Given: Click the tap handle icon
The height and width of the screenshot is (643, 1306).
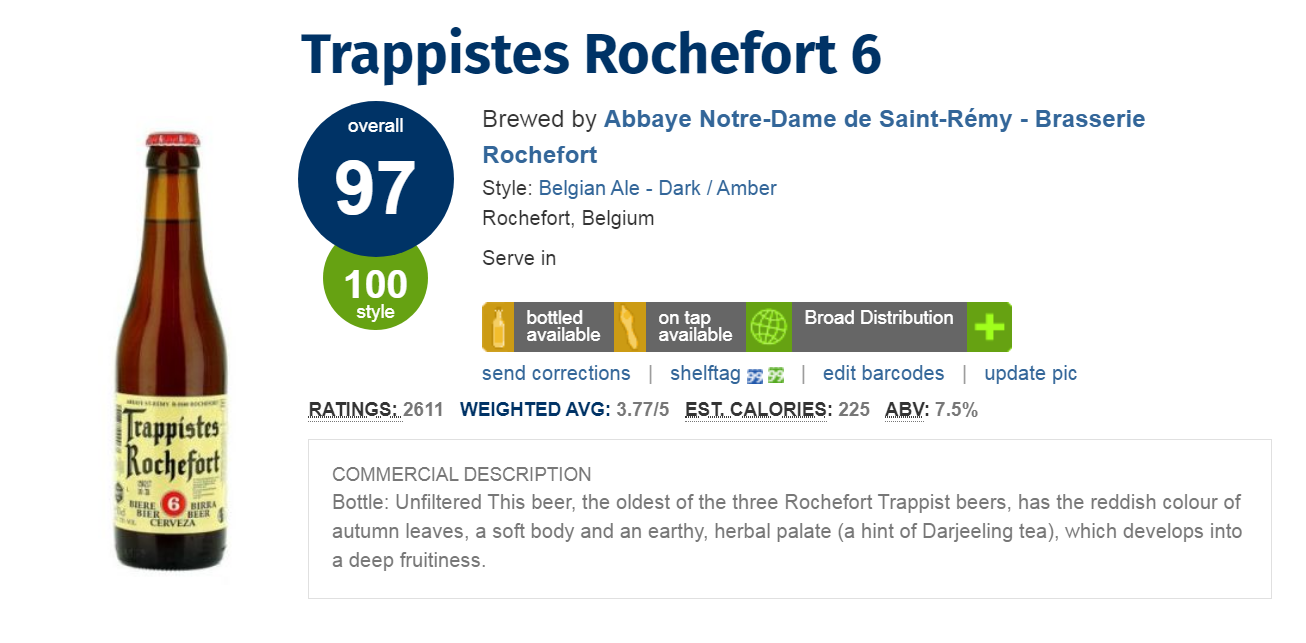Looking at the screenshot, I should click(x=629, y=327).
